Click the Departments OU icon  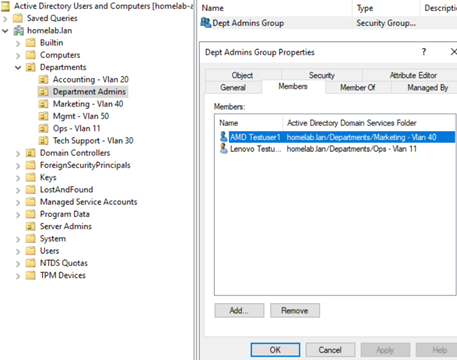31,67
